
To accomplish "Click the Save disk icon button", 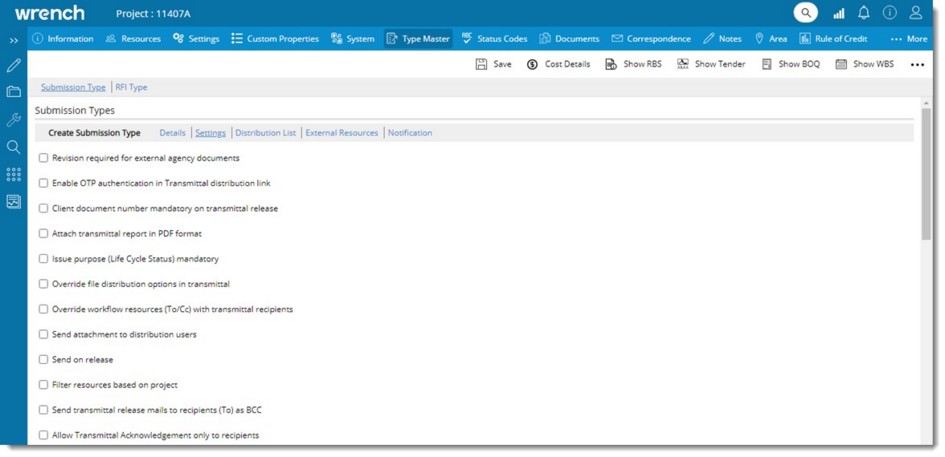I will coord(493,64).
